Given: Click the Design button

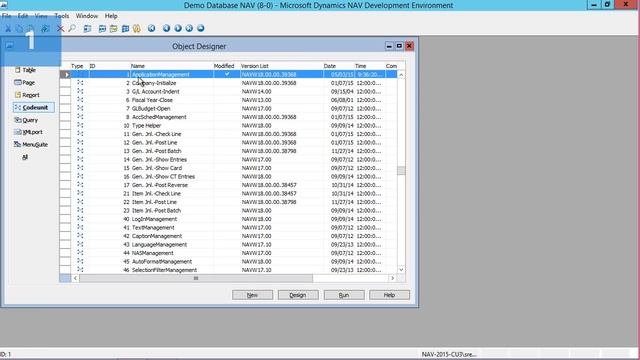Looking at the screenshot, I should (298, 295).
